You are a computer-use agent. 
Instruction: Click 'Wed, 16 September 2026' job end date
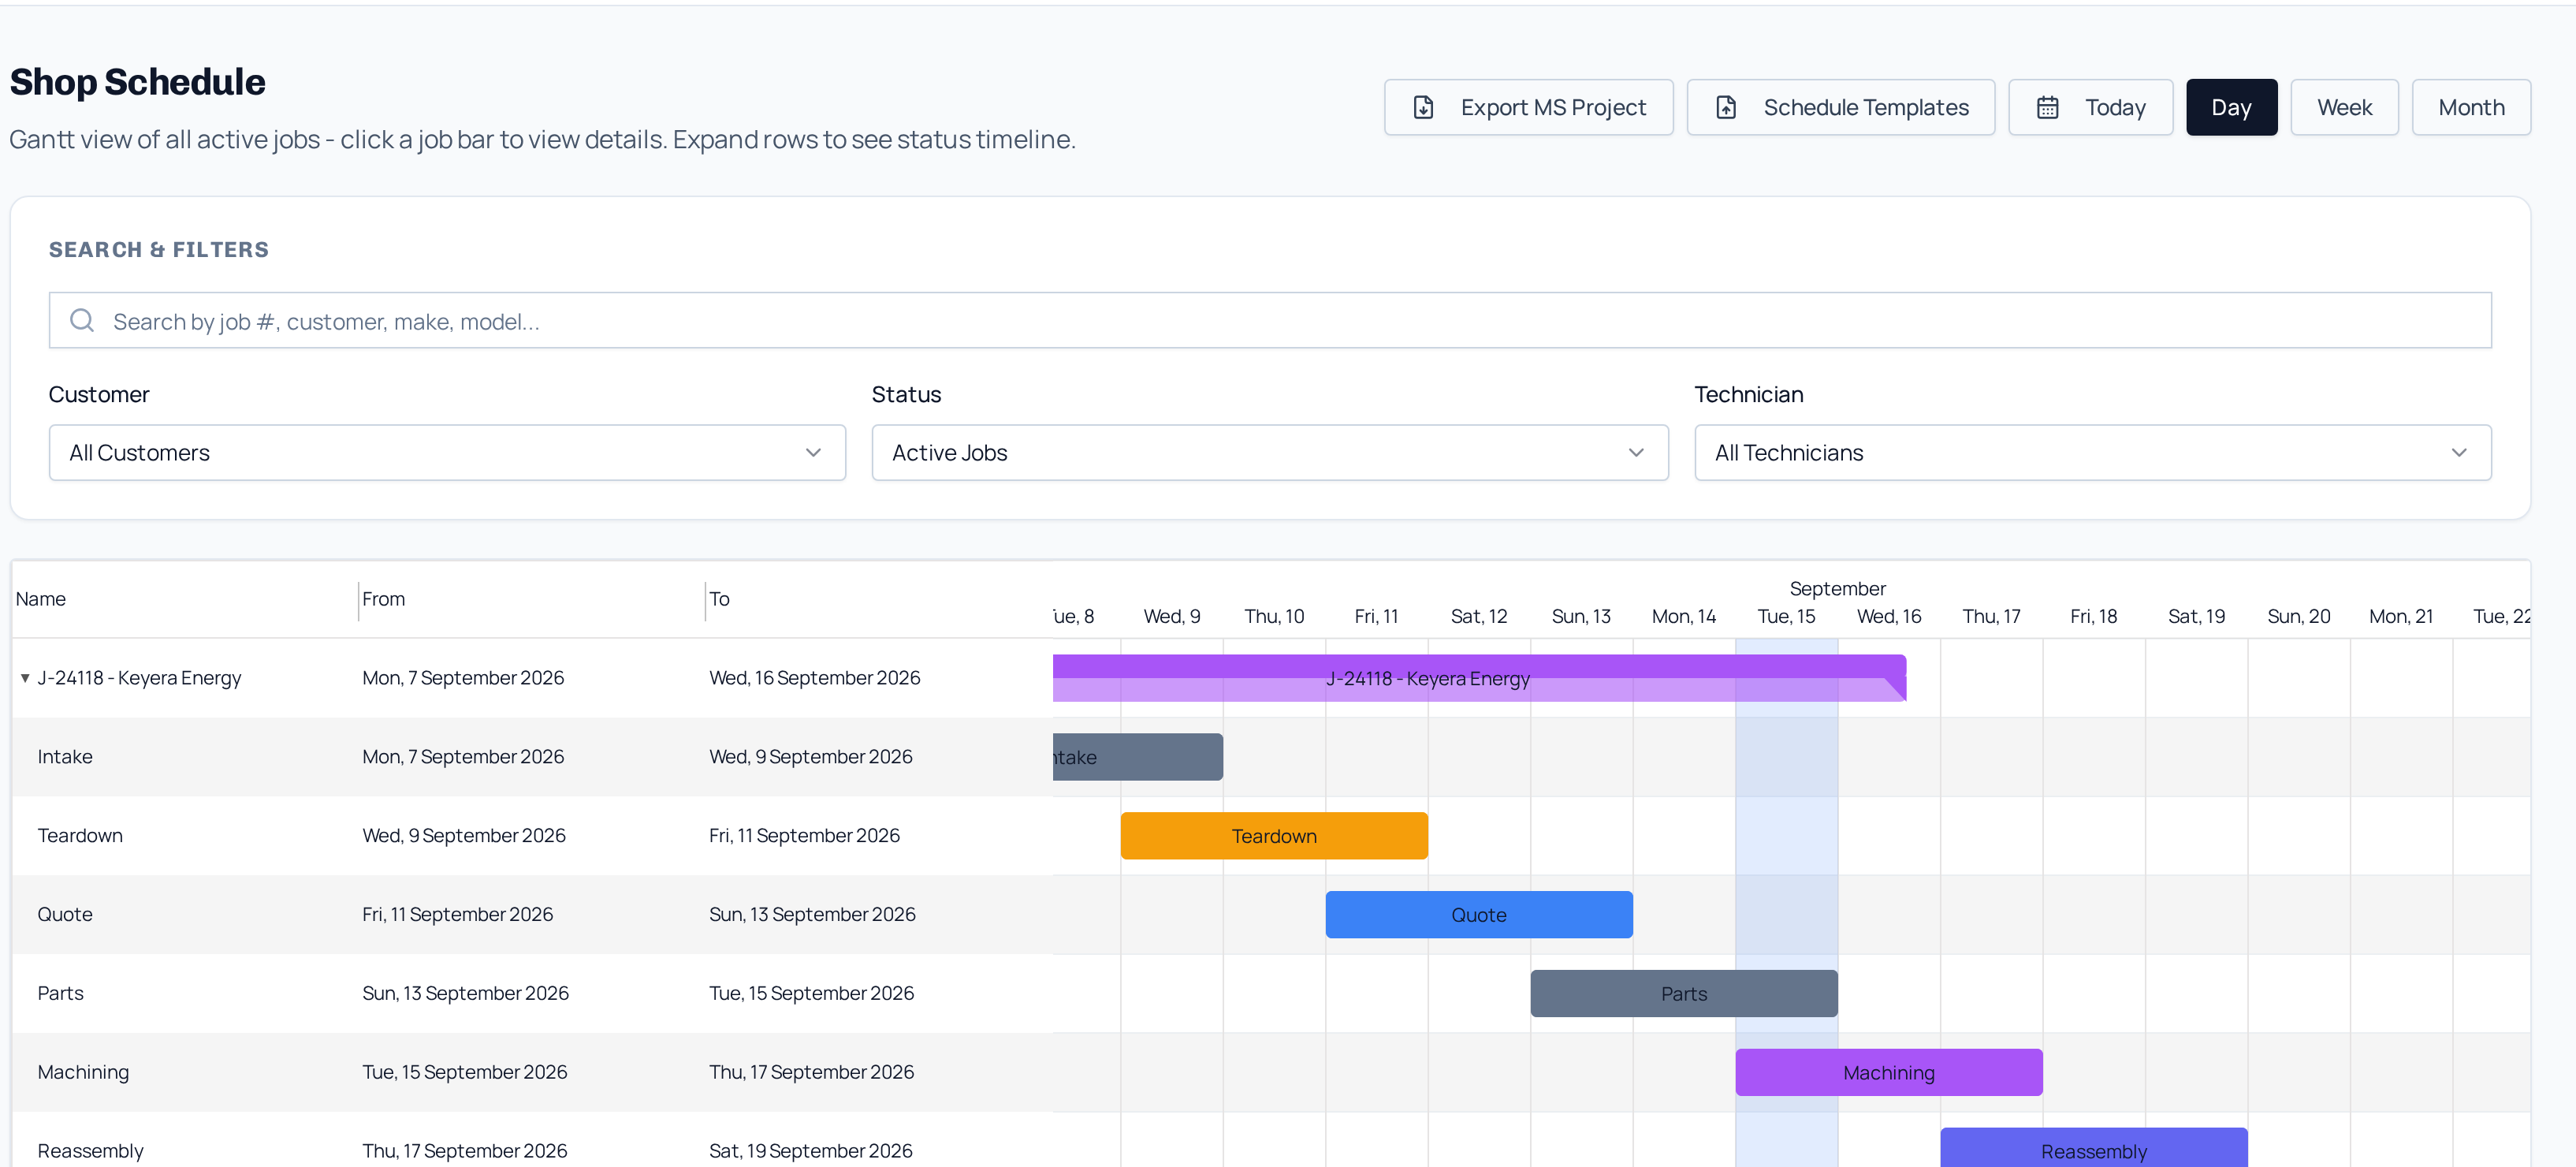[815, 678]
